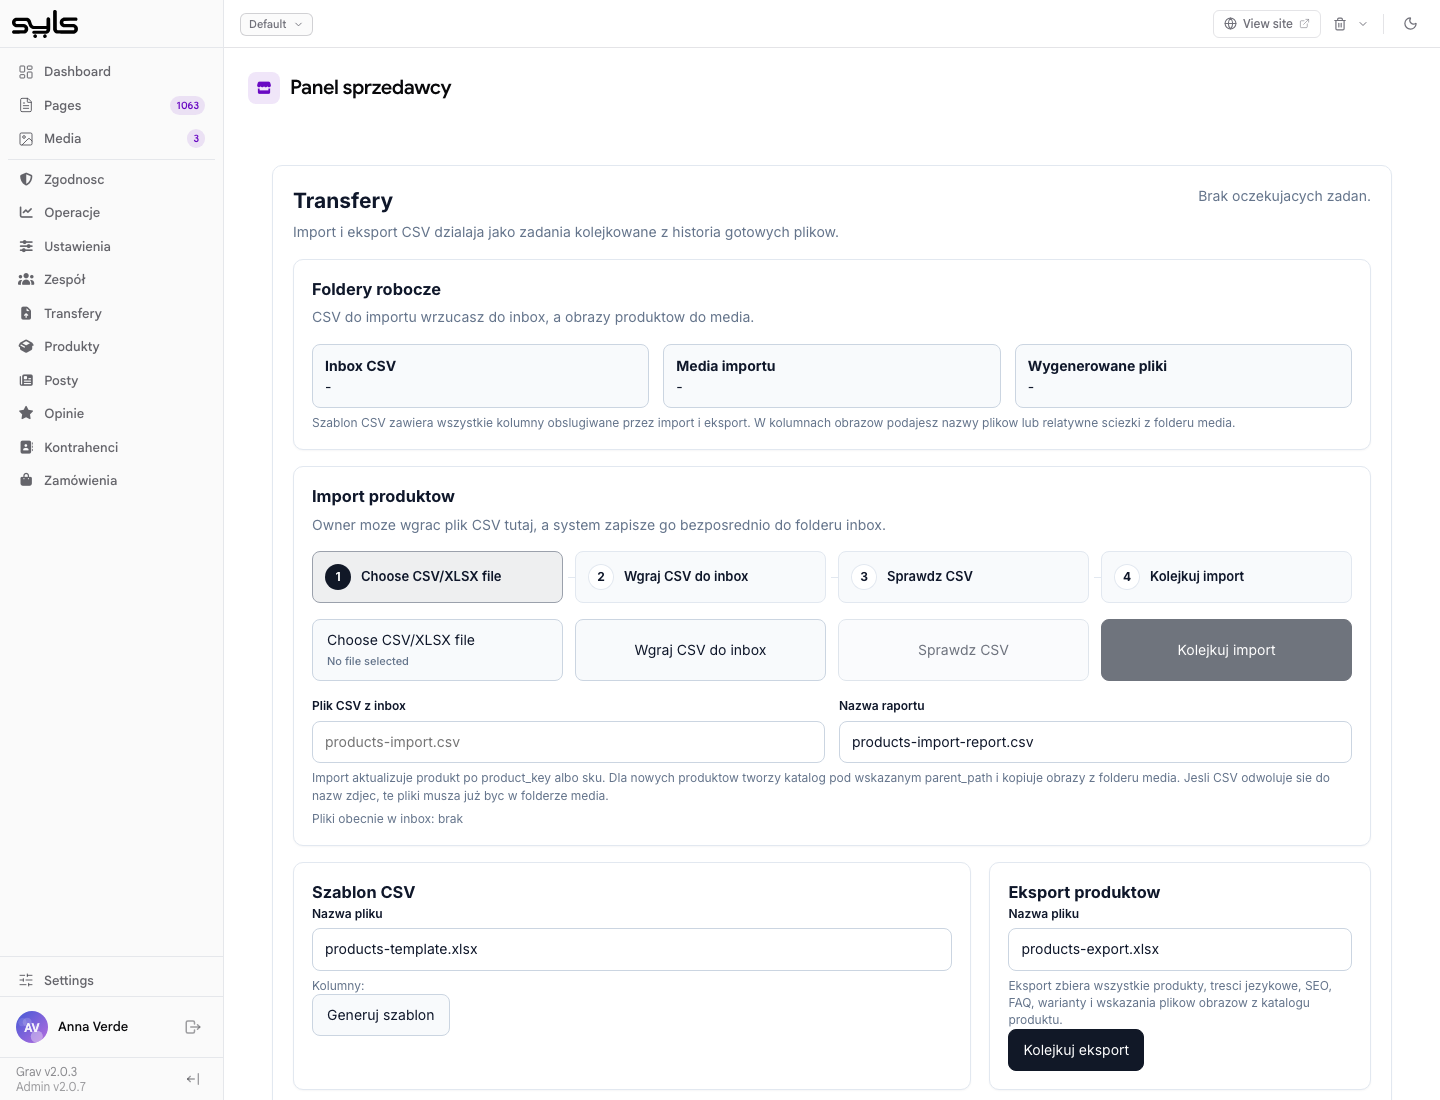Click the Kolejkuj eksport button
1440x1100 pixels.
[x=1076, y=1050]
